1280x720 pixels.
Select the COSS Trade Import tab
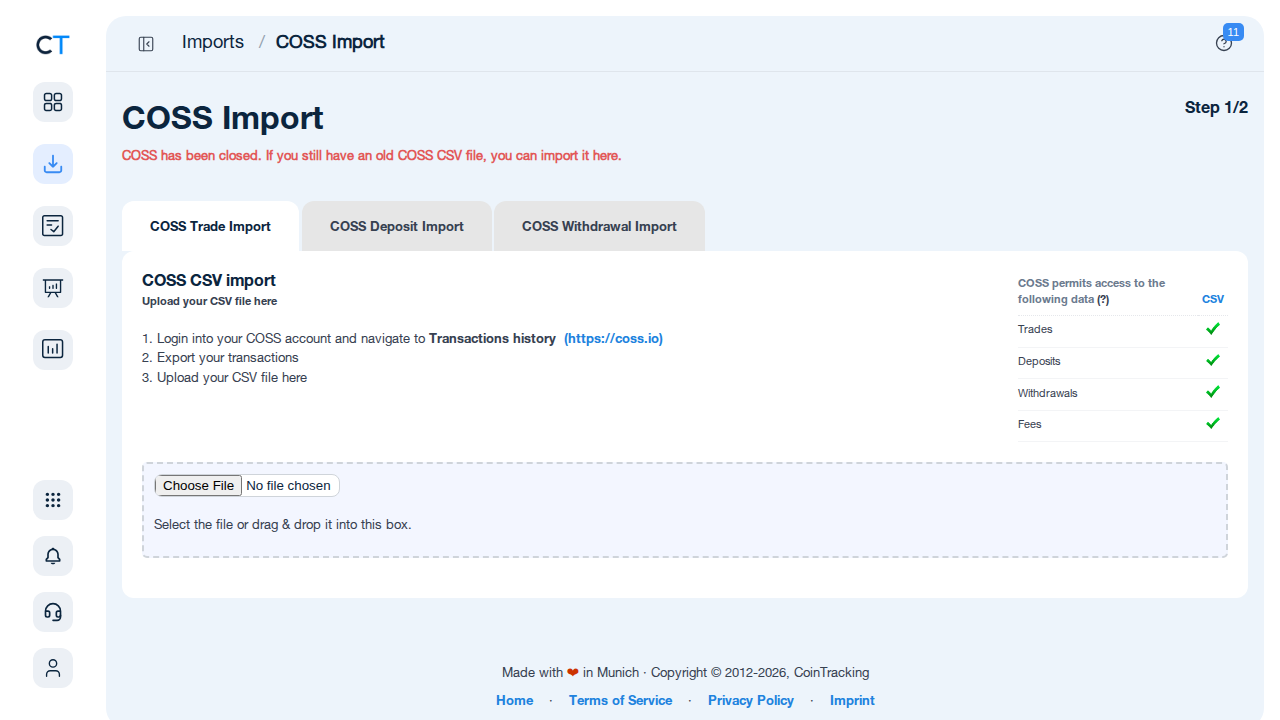[x=210, y=226]
